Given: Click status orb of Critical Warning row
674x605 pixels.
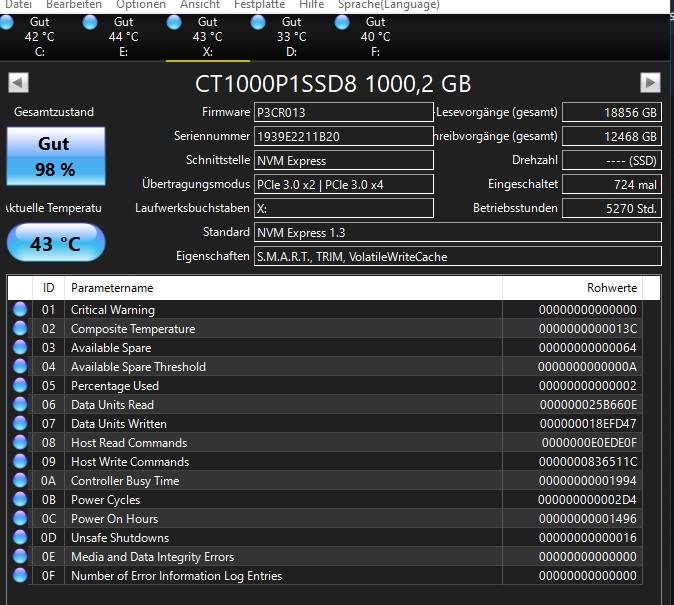Looking at the screenshot, I should click(20, 309).
